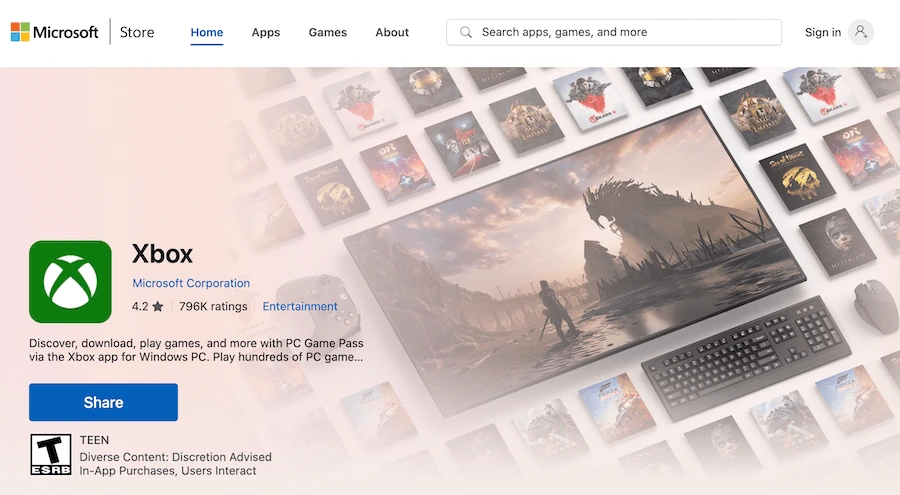Click the Microsoft logo
This screenshot has width=900, height=495.
pyautogui.click(x=55, y=32)
